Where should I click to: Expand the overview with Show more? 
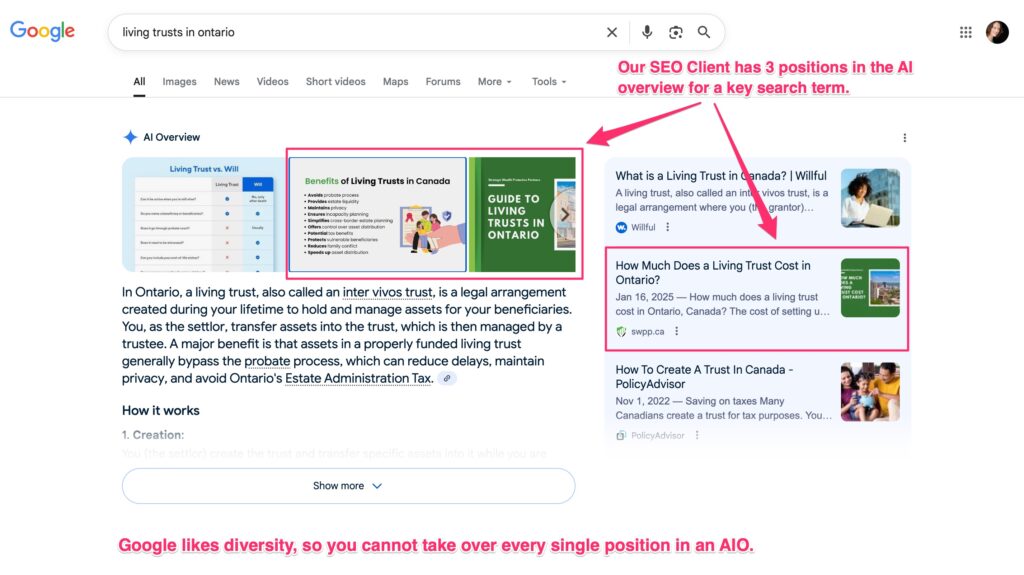click(x=348, y=485)
